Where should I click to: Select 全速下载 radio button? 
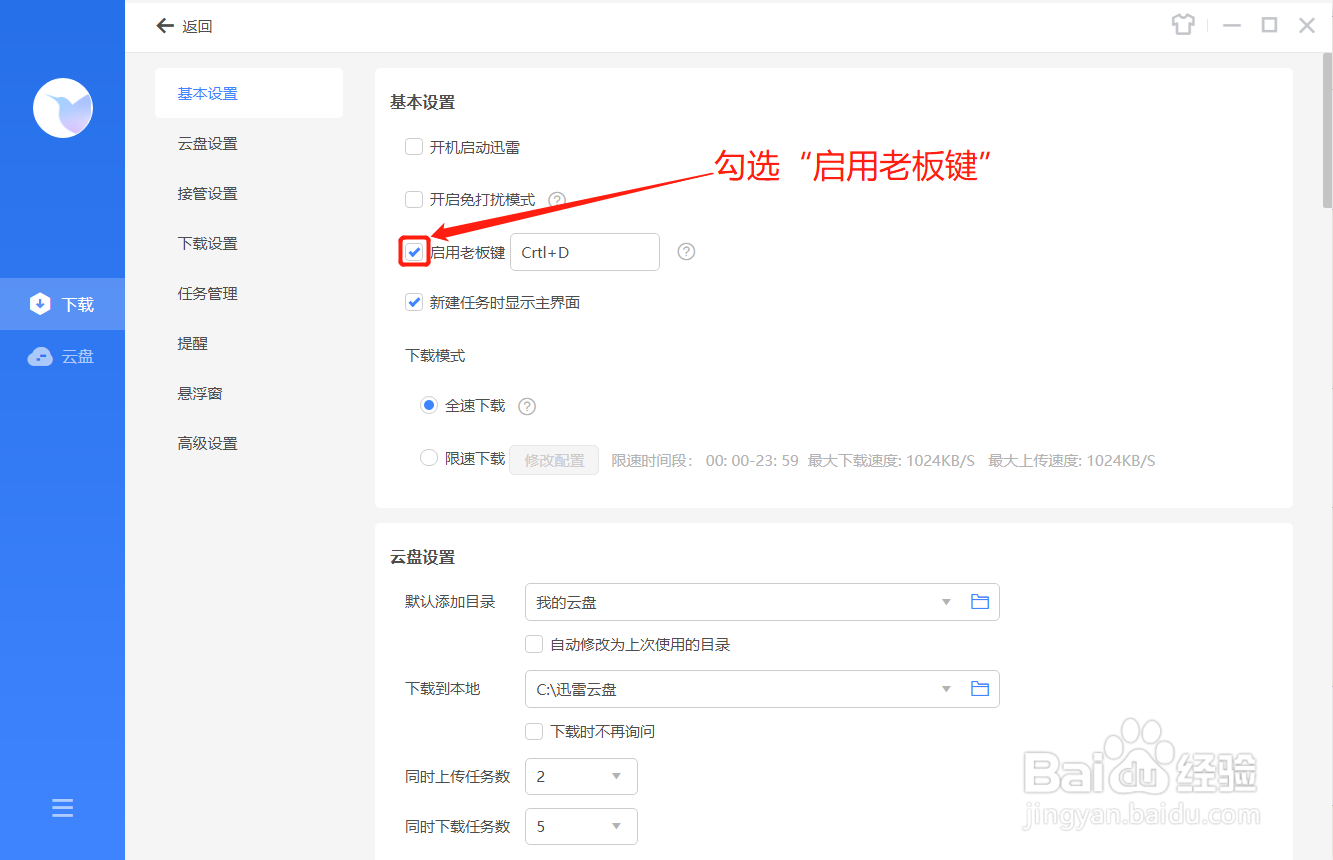pyautogui.click(x=429, y=405)
